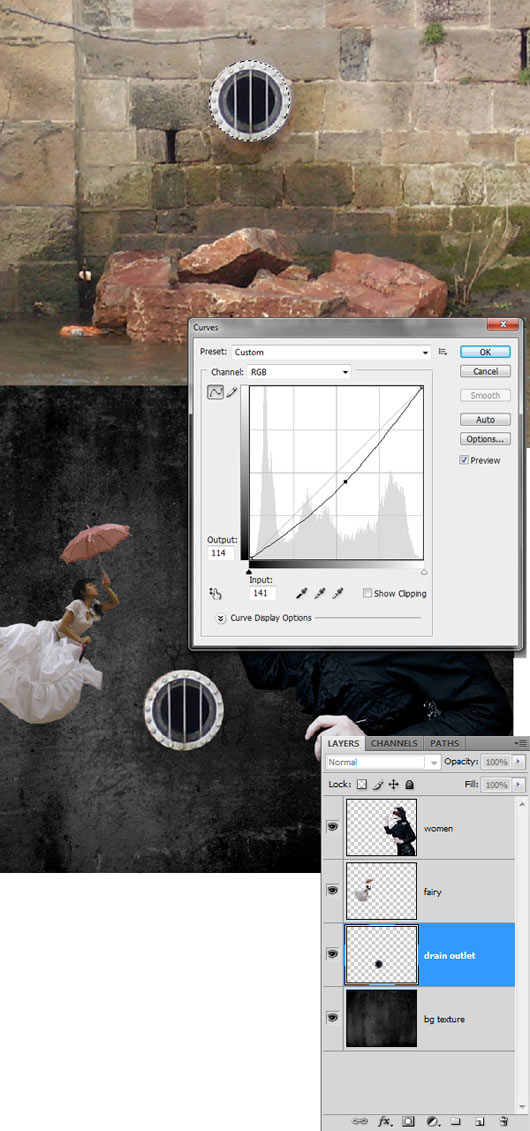Viewport: 530px width, 1131px height.
Task: Toggle the Preview checkbox in Curves
Action: [464, 460]
